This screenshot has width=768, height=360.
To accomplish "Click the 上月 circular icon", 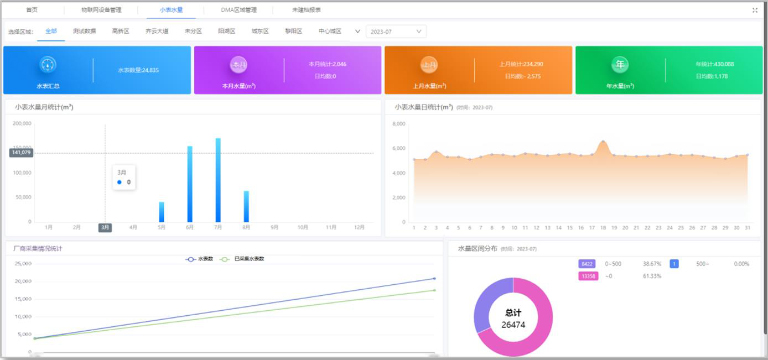I will tap(429, 65).
